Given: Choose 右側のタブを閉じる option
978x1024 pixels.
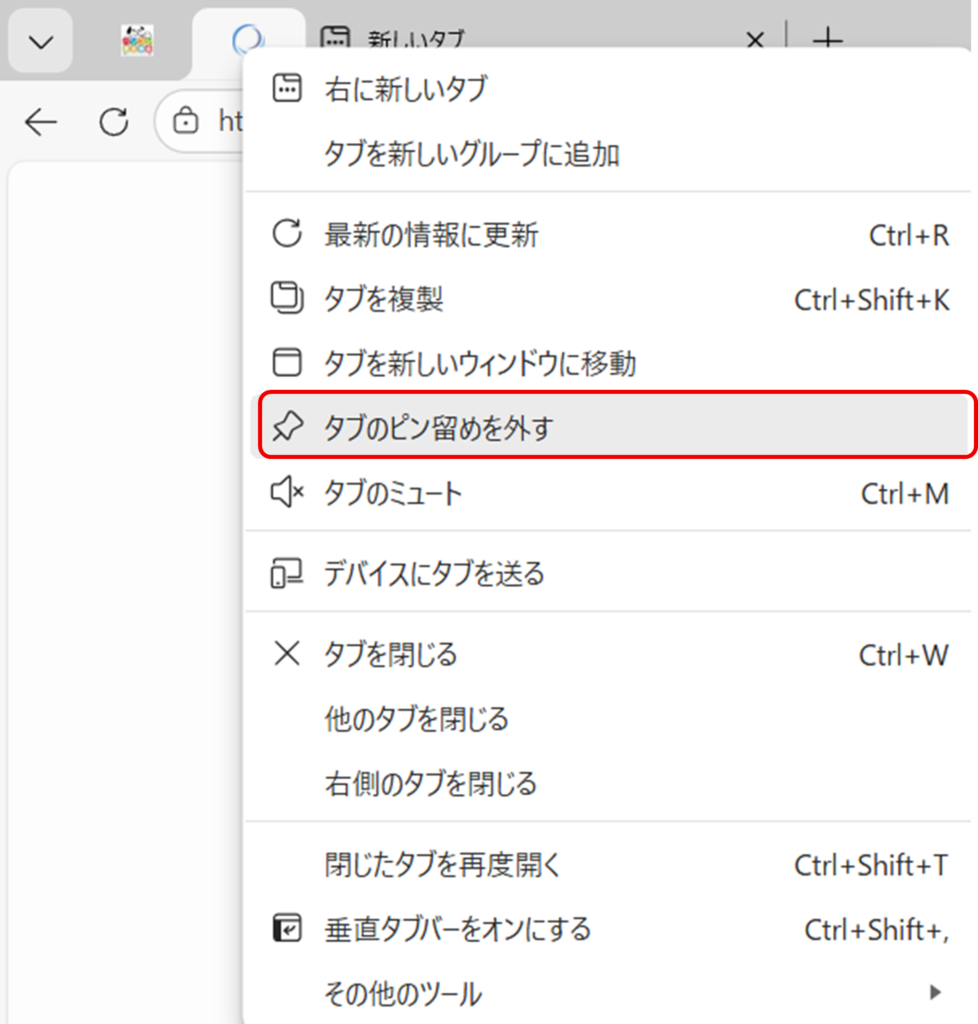Looking at the screenshot, I should tap(430, 783).
